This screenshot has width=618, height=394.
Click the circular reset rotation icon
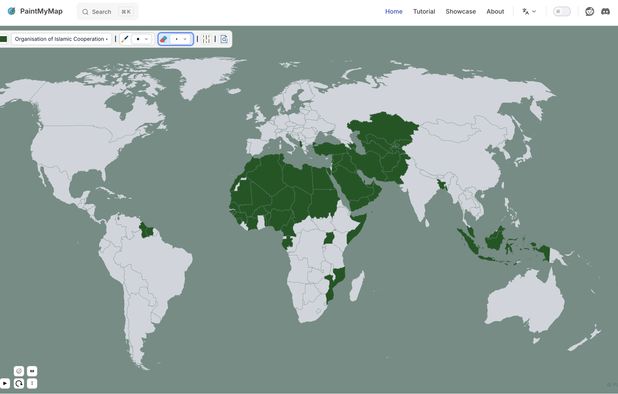(x=19, y=383)
